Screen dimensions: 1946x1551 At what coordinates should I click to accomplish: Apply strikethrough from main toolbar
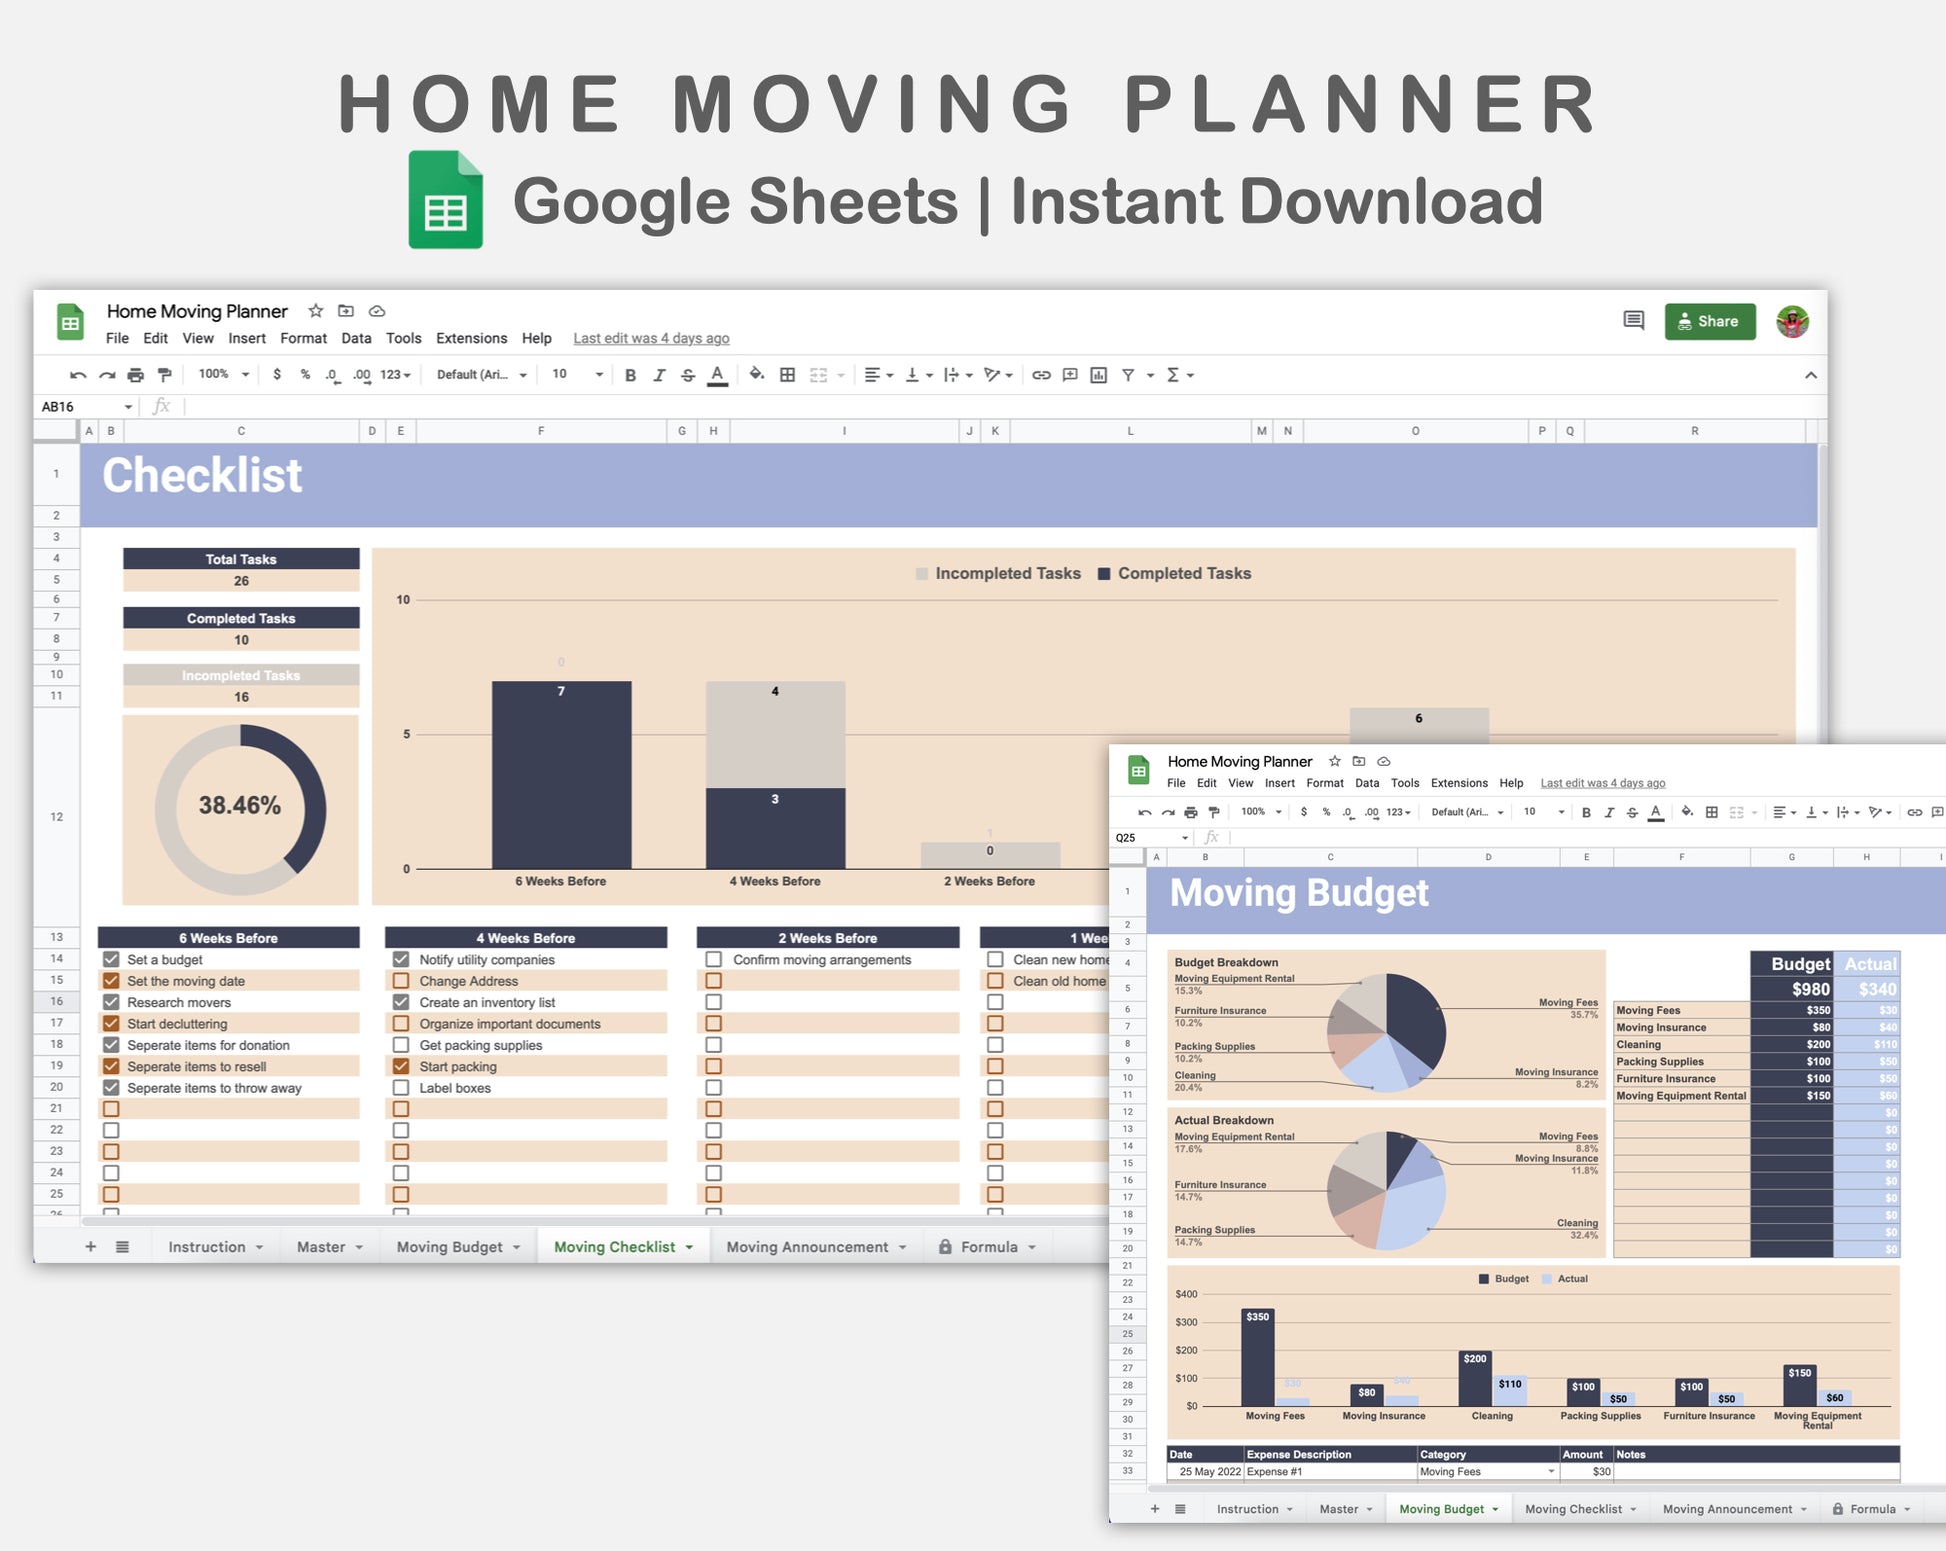688,375
